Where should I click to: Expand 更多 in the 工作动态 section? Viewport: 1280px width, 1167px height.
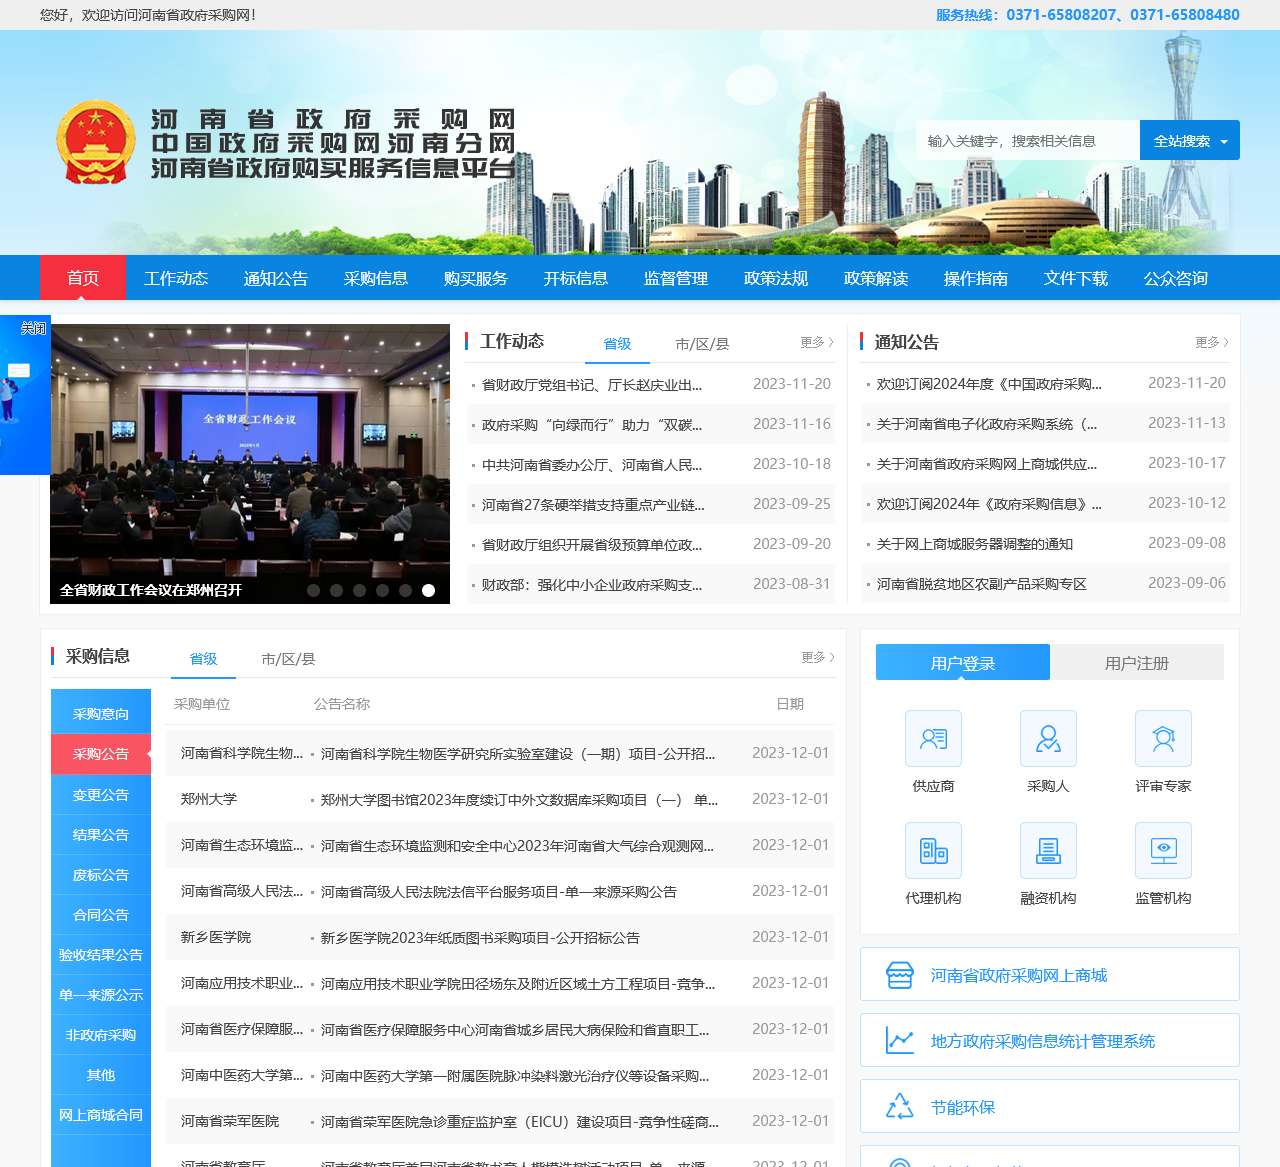tap(816, 342)
